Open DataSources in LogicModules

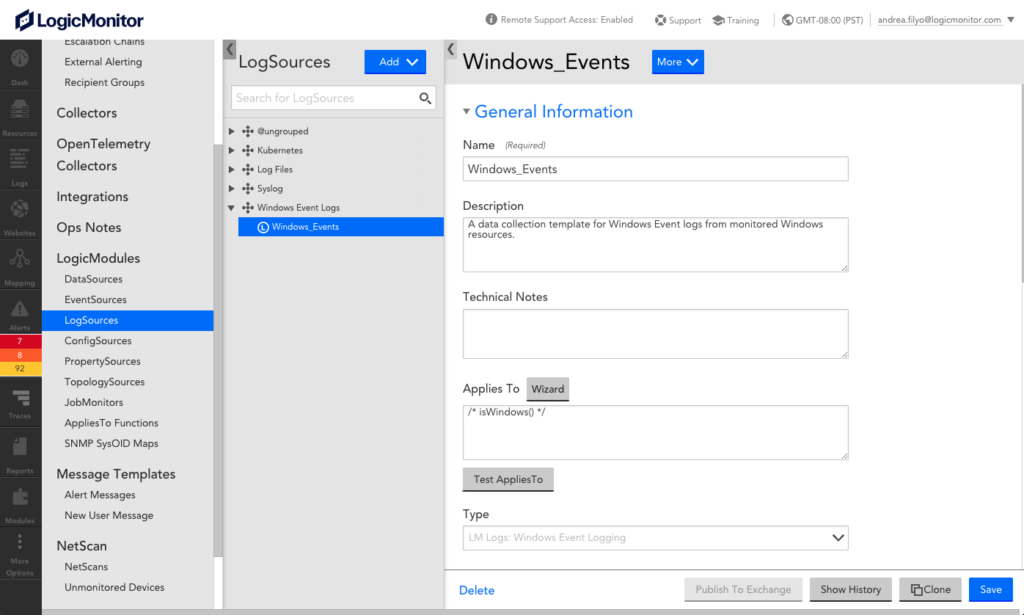click(93, 279)
